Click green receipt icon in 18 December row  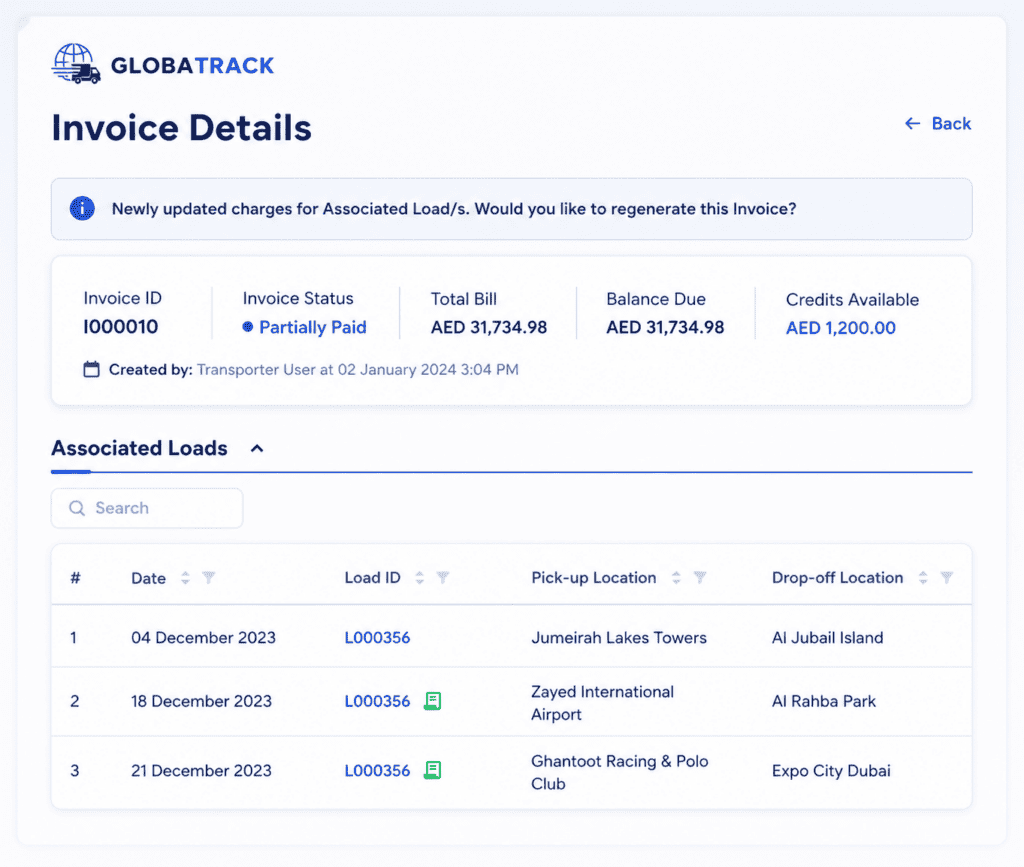(x=432, y=701)
